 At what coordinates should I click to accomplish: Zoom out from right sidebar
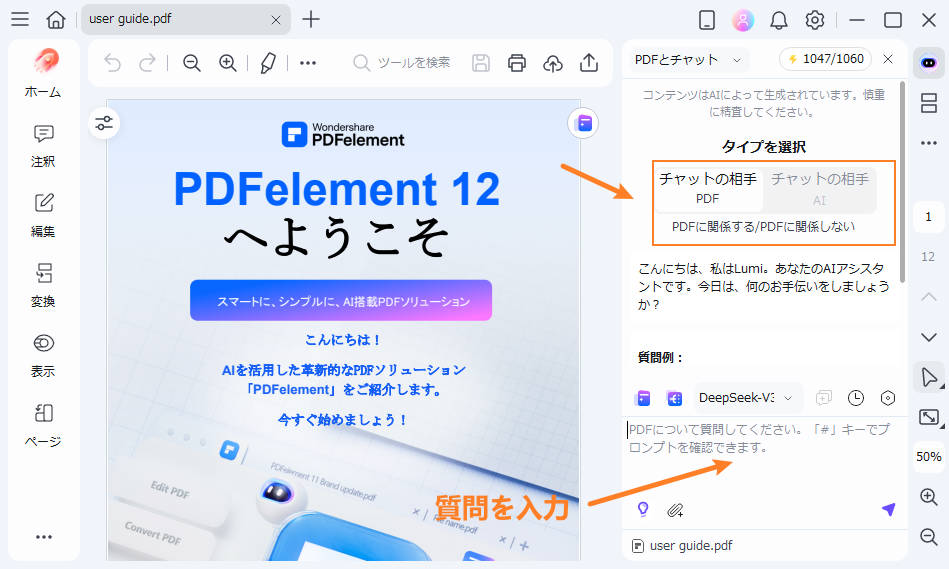tap(928, 537)
